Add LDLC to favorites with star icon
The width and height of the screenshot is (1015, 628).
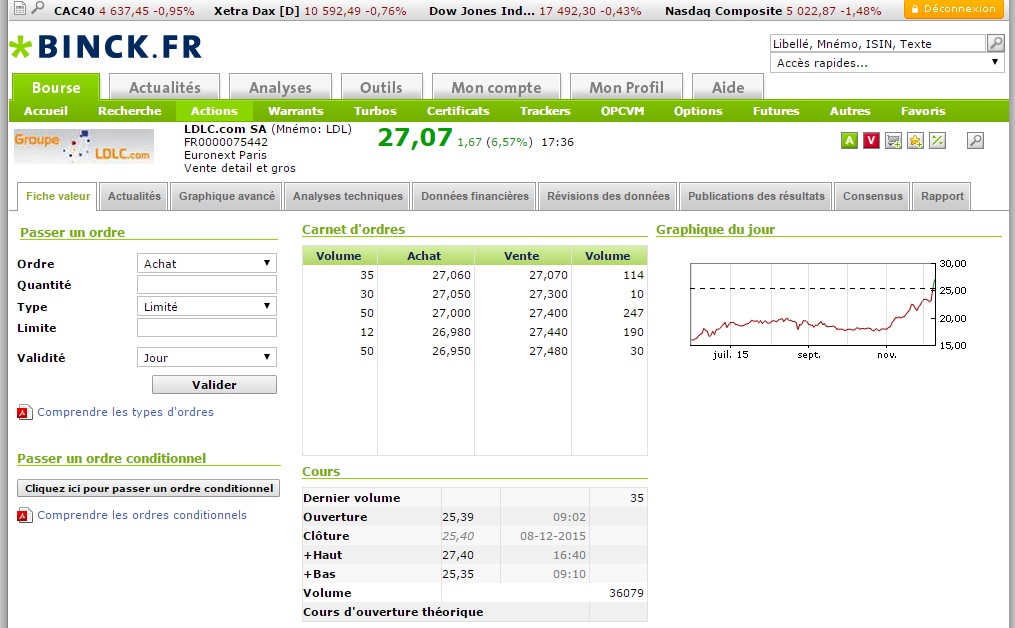point(915,141)
